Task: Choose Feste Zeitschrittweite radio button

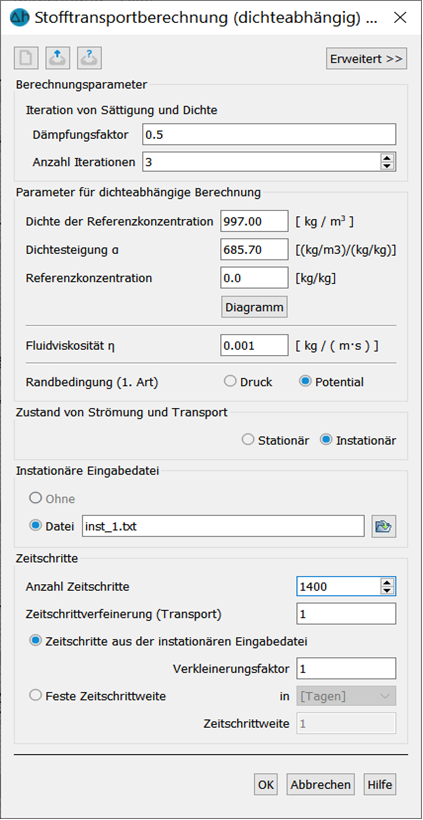Action: click(x=36, y=696)
